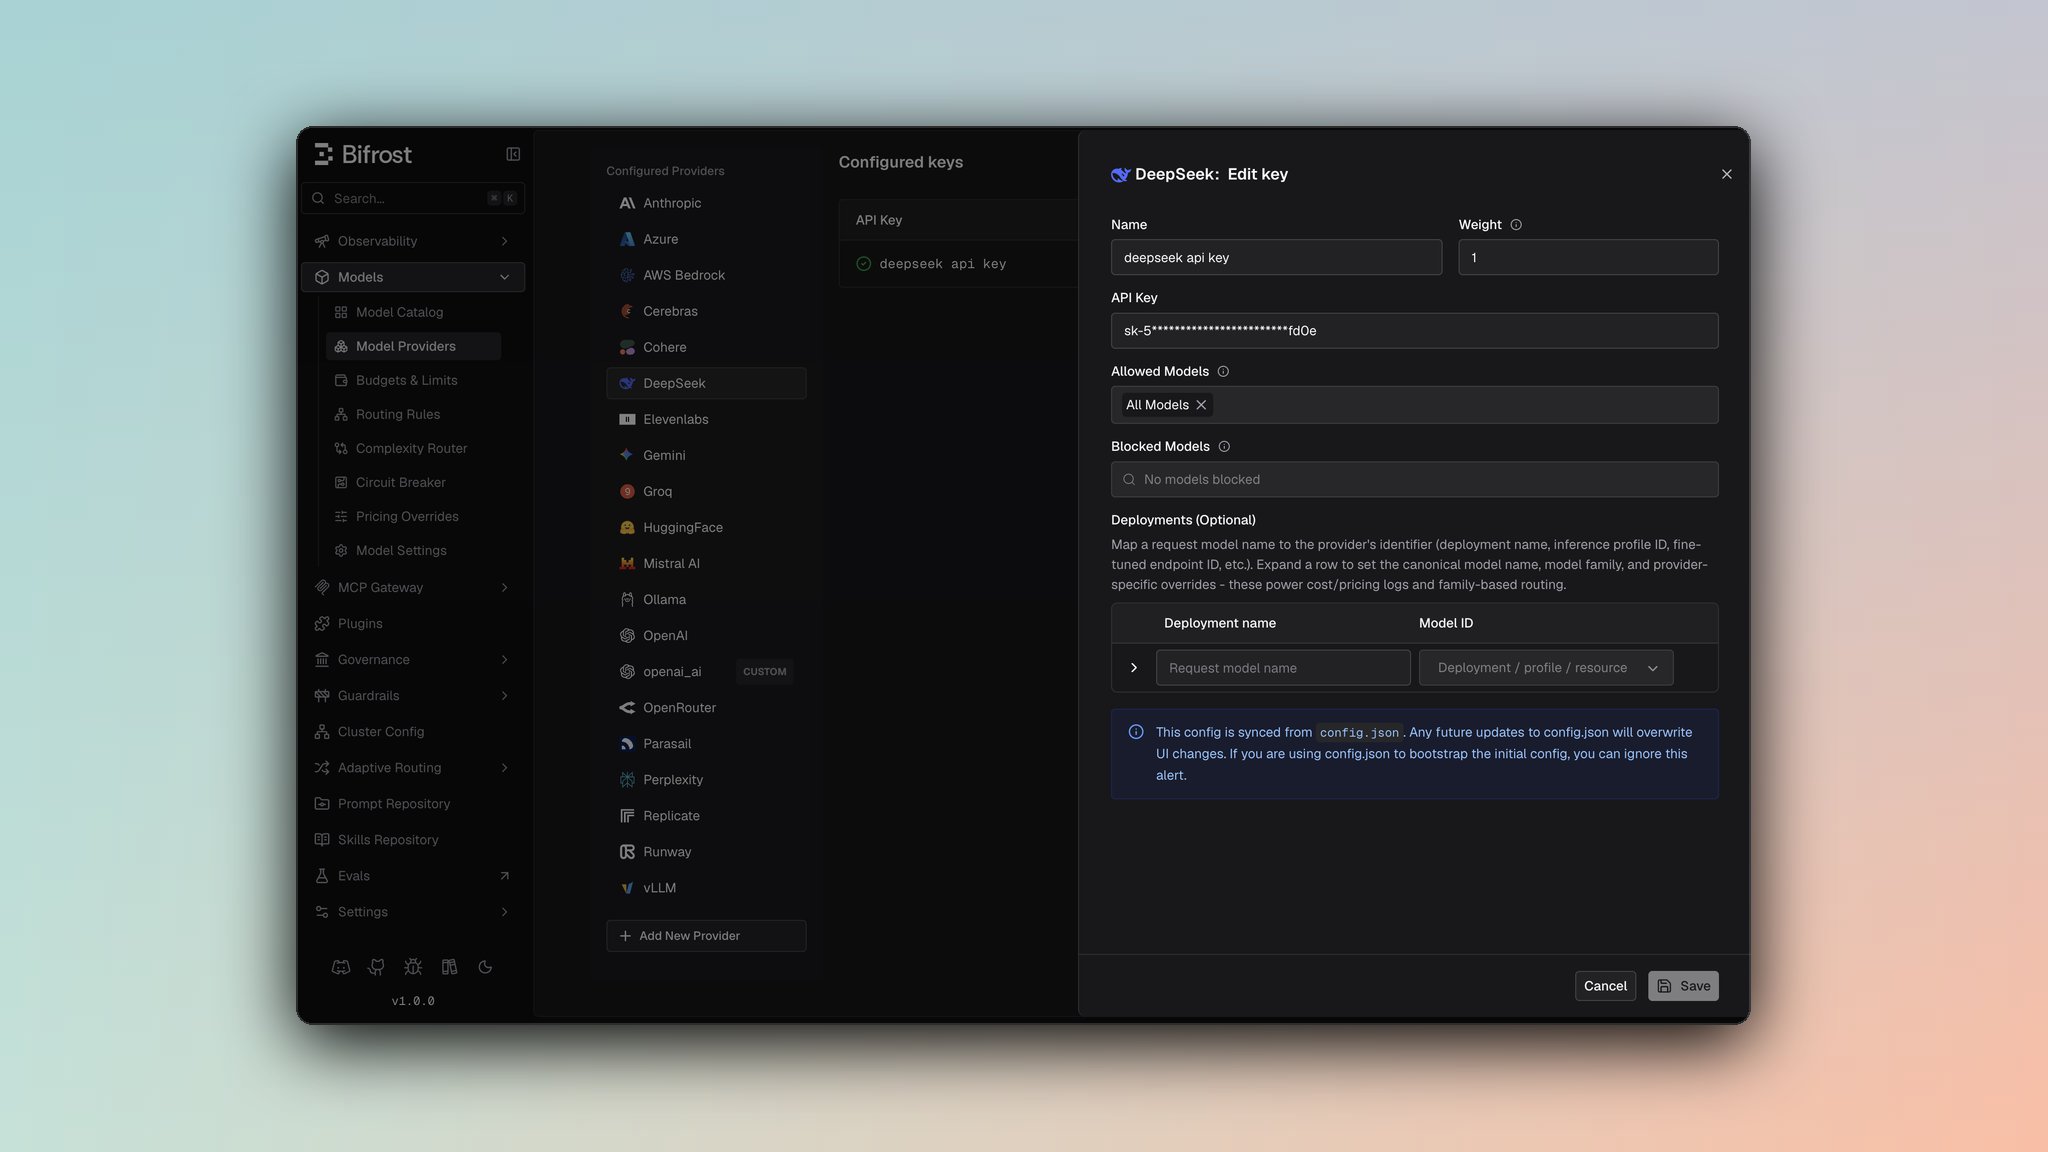
Task: Click the Allowed Models info icon
Action: coord(1223,371)
